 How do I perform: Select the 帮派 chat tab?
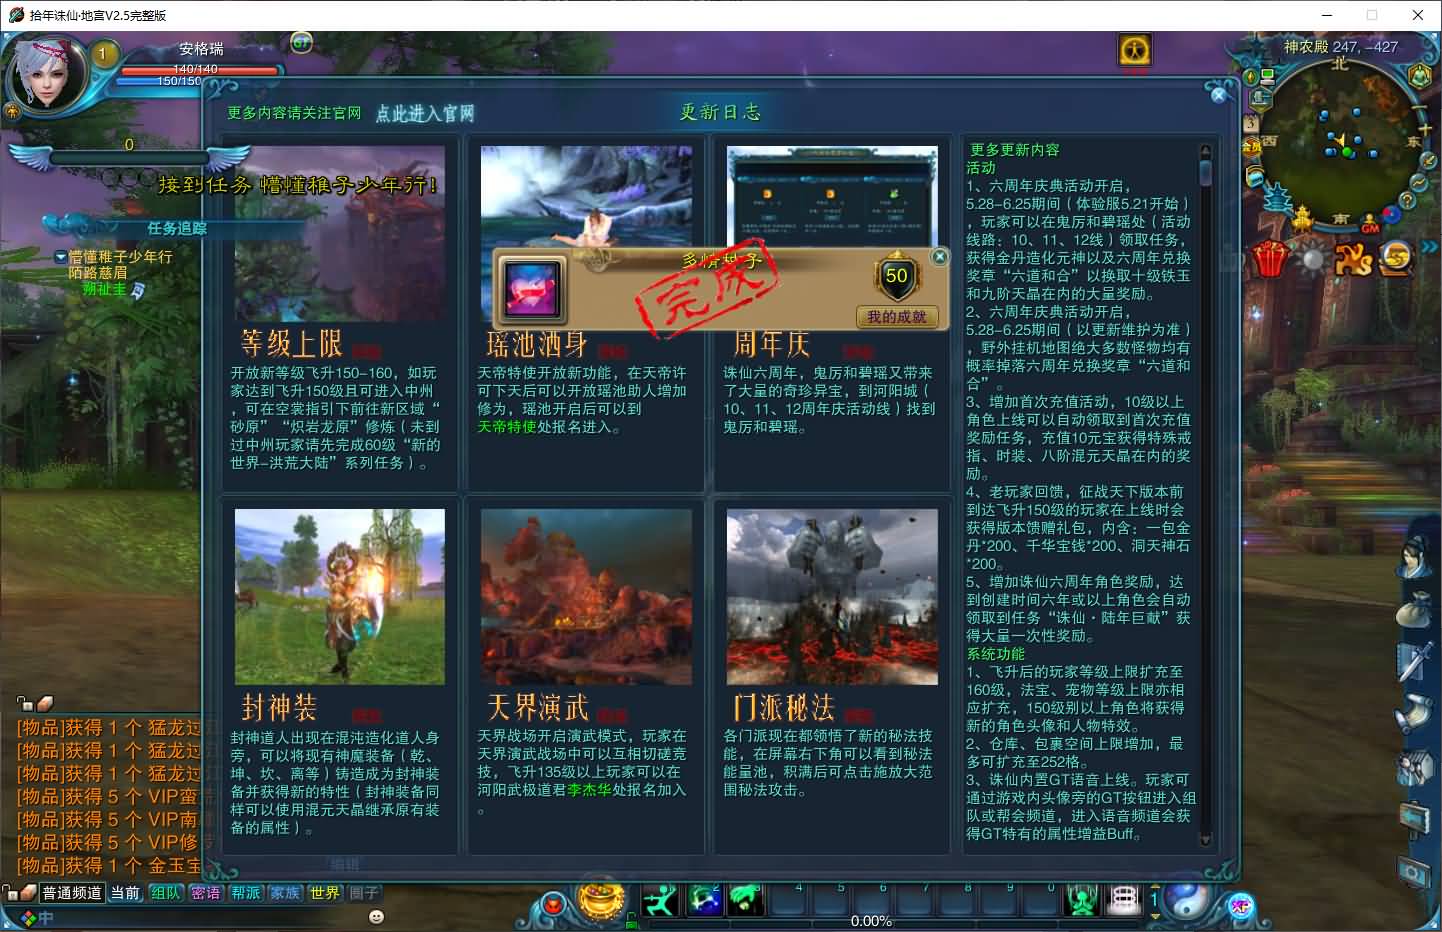point(246,893)
